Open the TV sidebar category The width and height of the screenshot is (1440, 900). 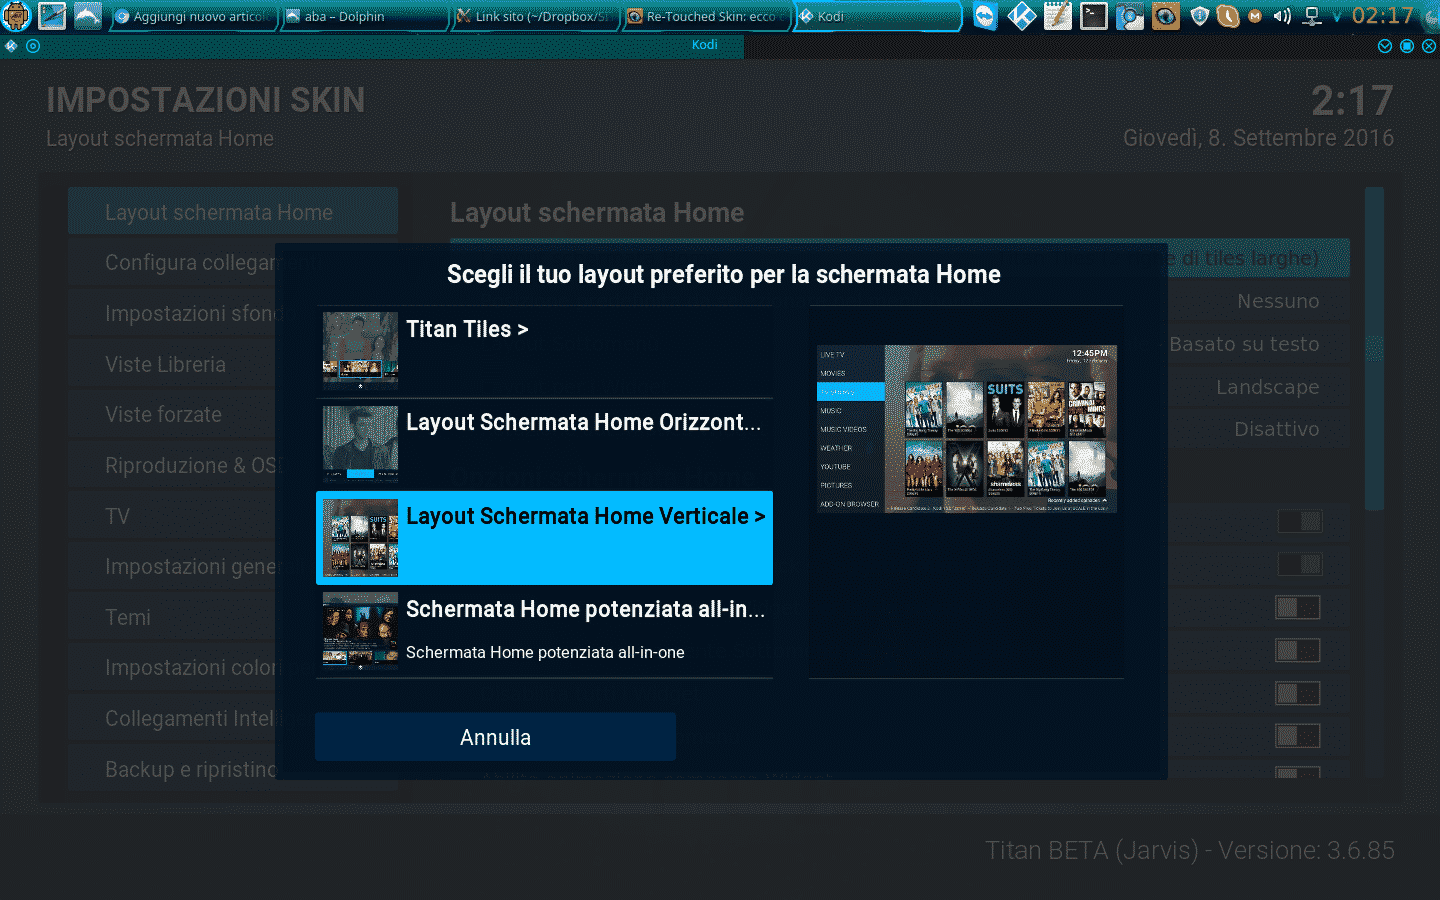(233, 516)
